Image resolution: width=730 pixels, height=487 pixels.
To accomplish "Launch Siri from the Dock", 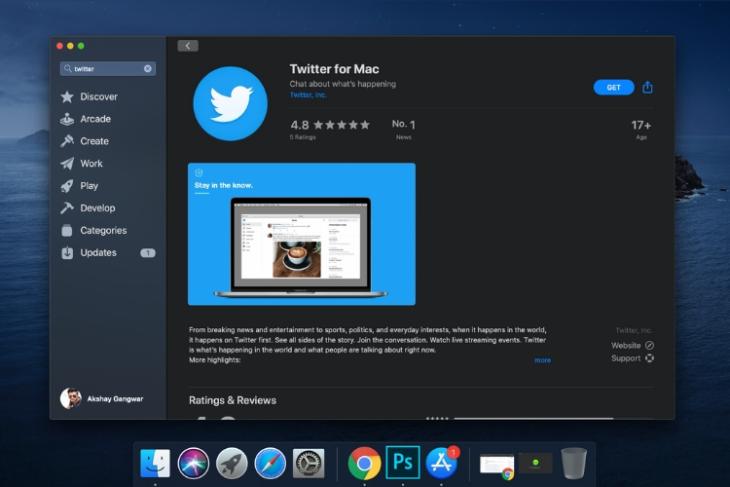I will (x=193, y=463).
